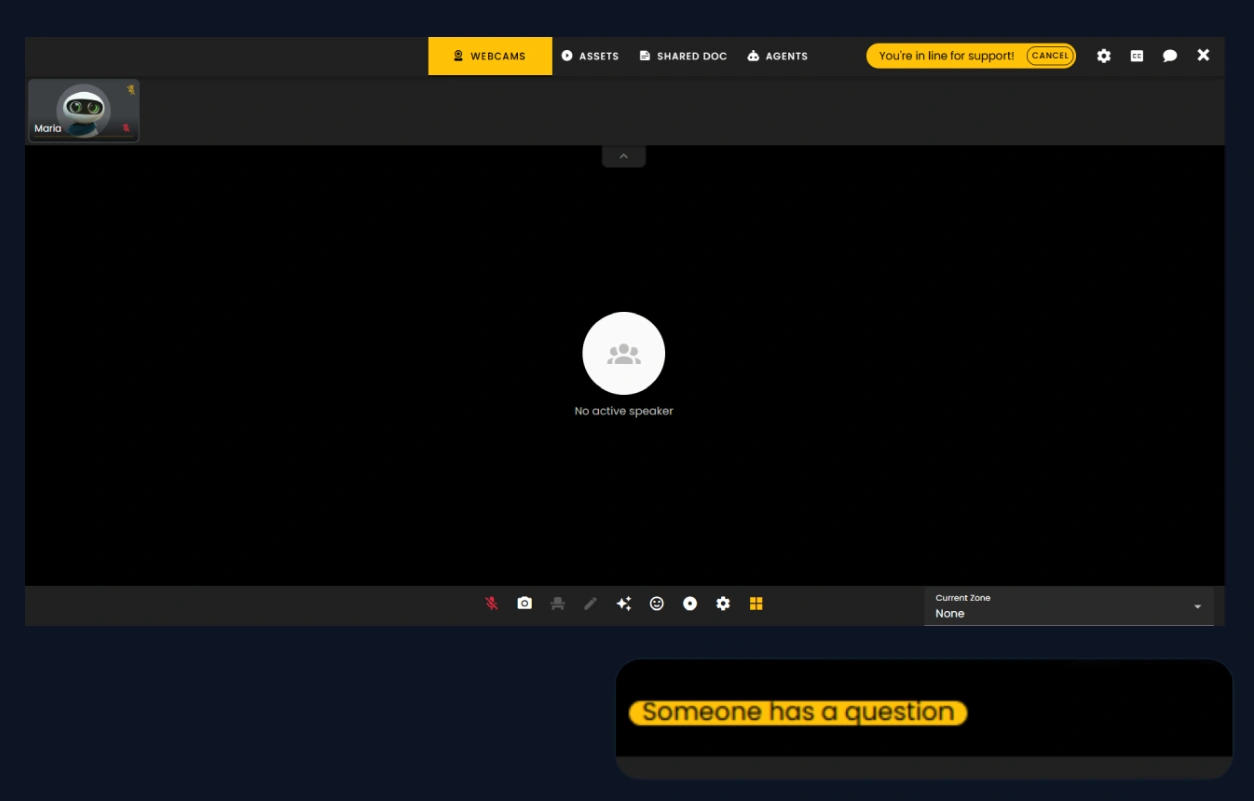Screen dimensions: 1254x801
Task: Cancel the support queue request
Action: (x=1050, y=56)
